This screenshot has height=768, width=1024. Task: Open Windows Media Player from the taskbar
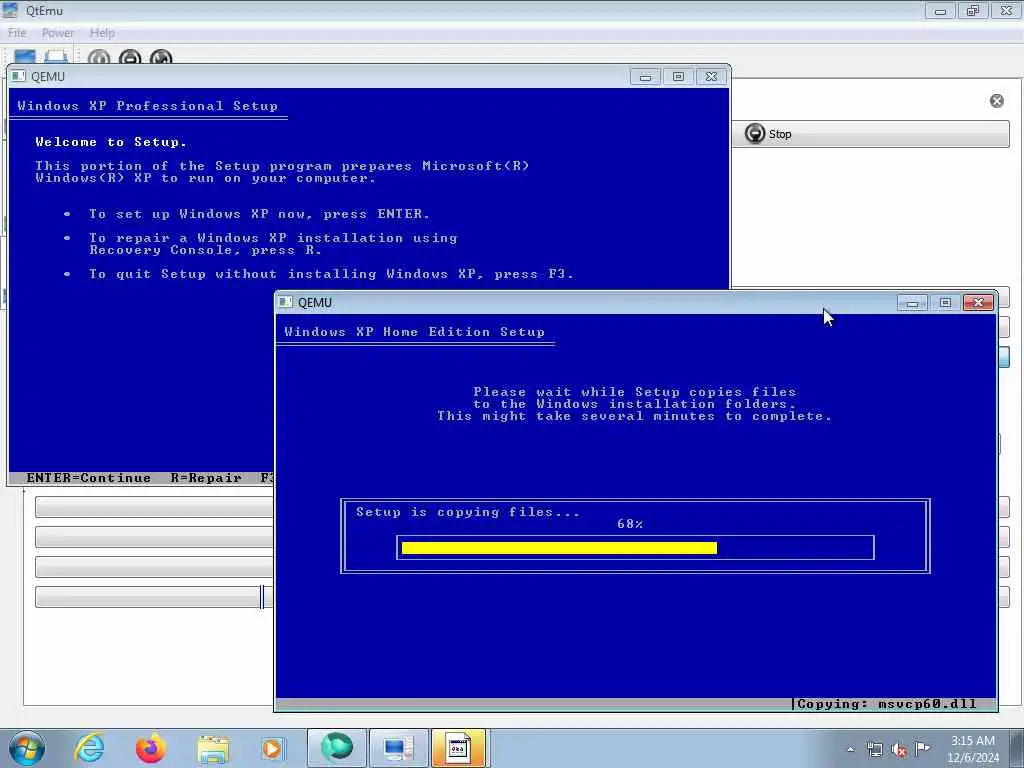(x=273, y=748)
